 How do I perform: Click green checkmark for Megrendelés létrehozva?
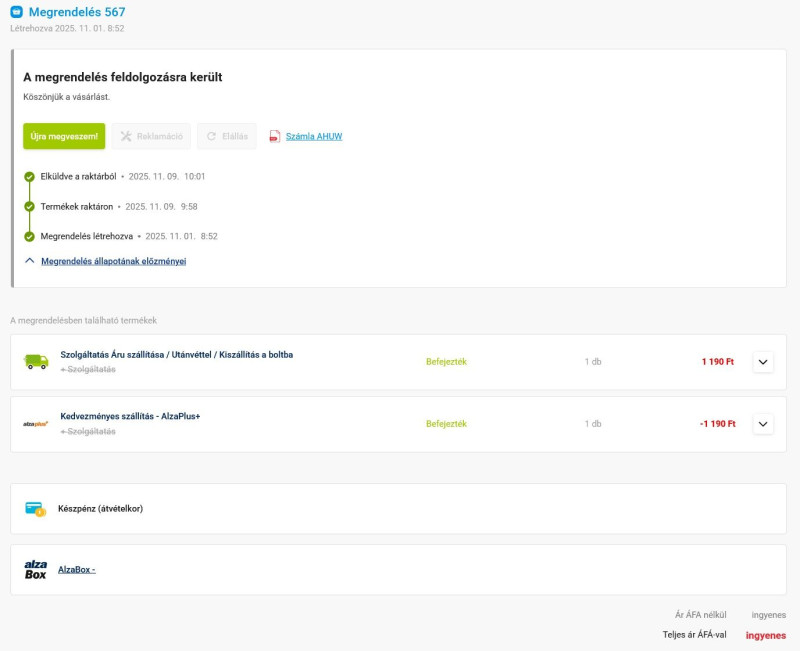pyautogui.click(x=29, y=236)
